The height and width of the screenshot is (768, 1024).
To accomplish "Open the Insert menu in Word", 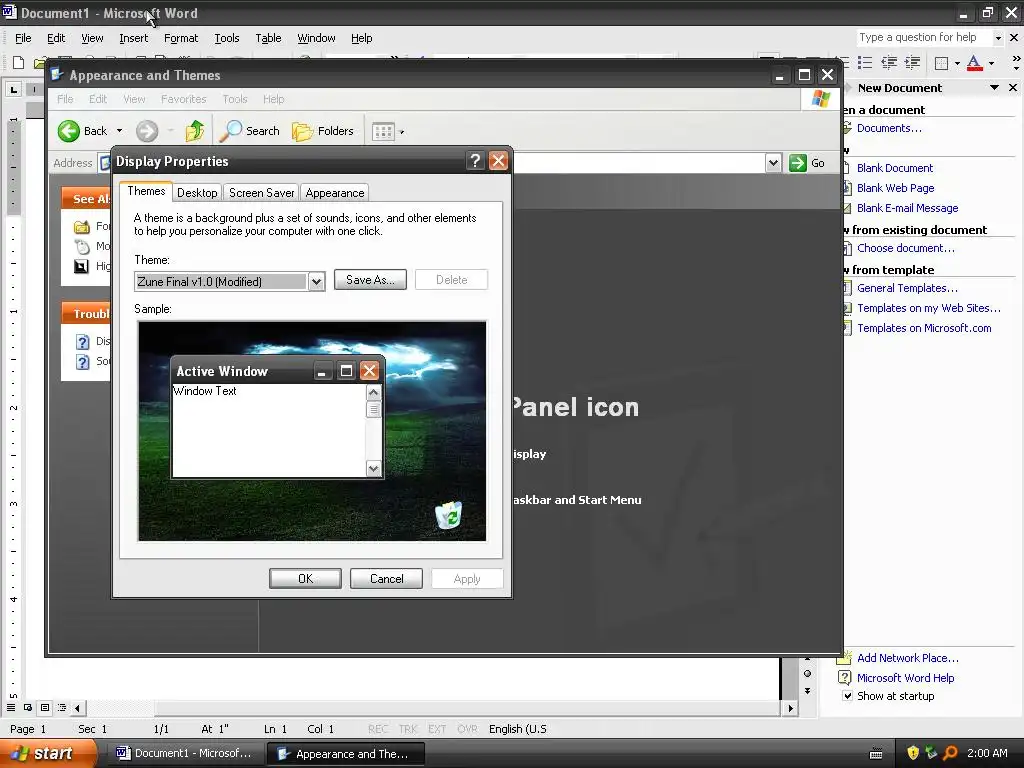I will click(x=133, y=38).
